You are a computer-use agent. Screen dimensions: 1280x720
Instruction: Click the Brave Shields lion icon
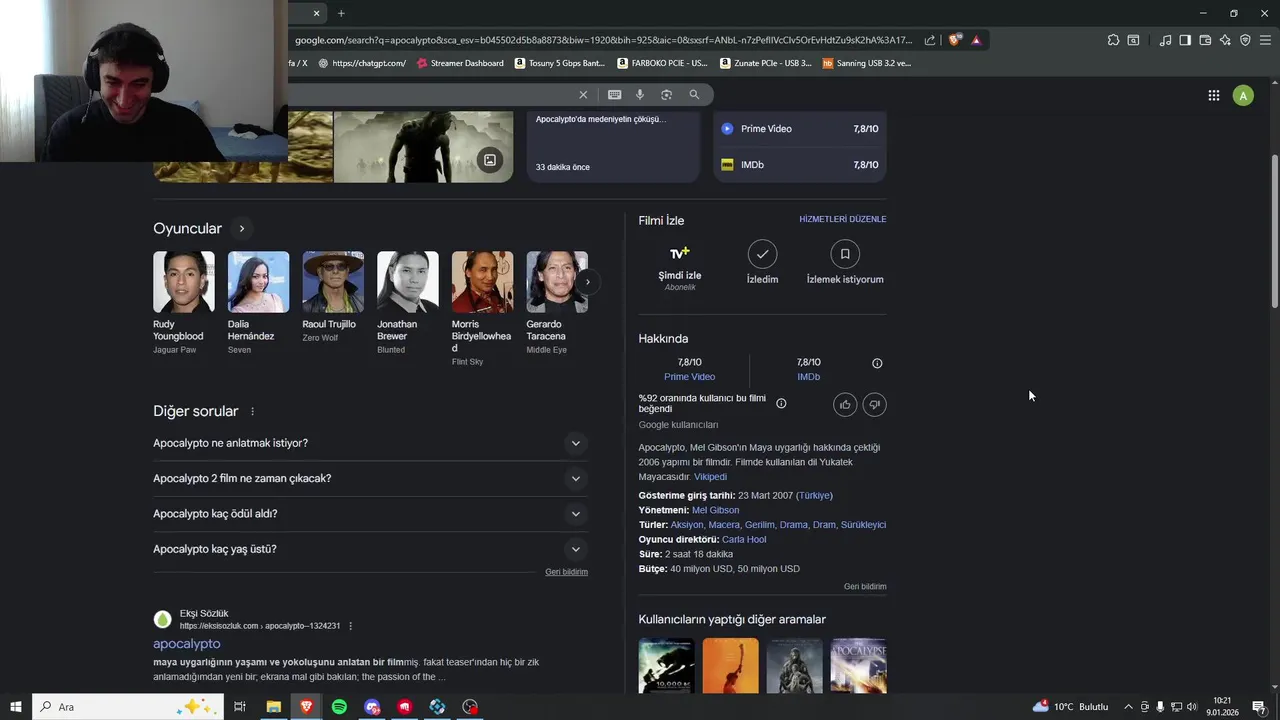(955, 40)
